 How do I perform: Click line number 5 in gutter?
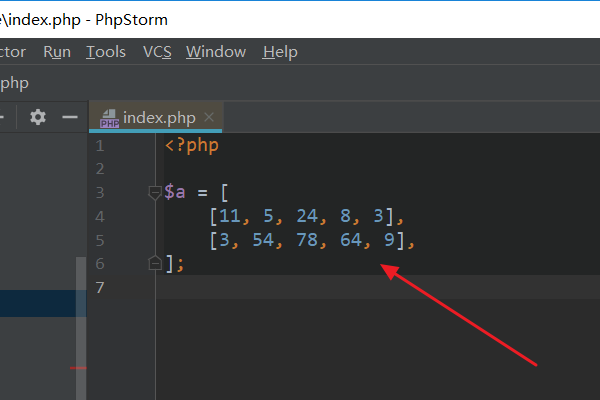pyautogui.click(x=100, y=240)
